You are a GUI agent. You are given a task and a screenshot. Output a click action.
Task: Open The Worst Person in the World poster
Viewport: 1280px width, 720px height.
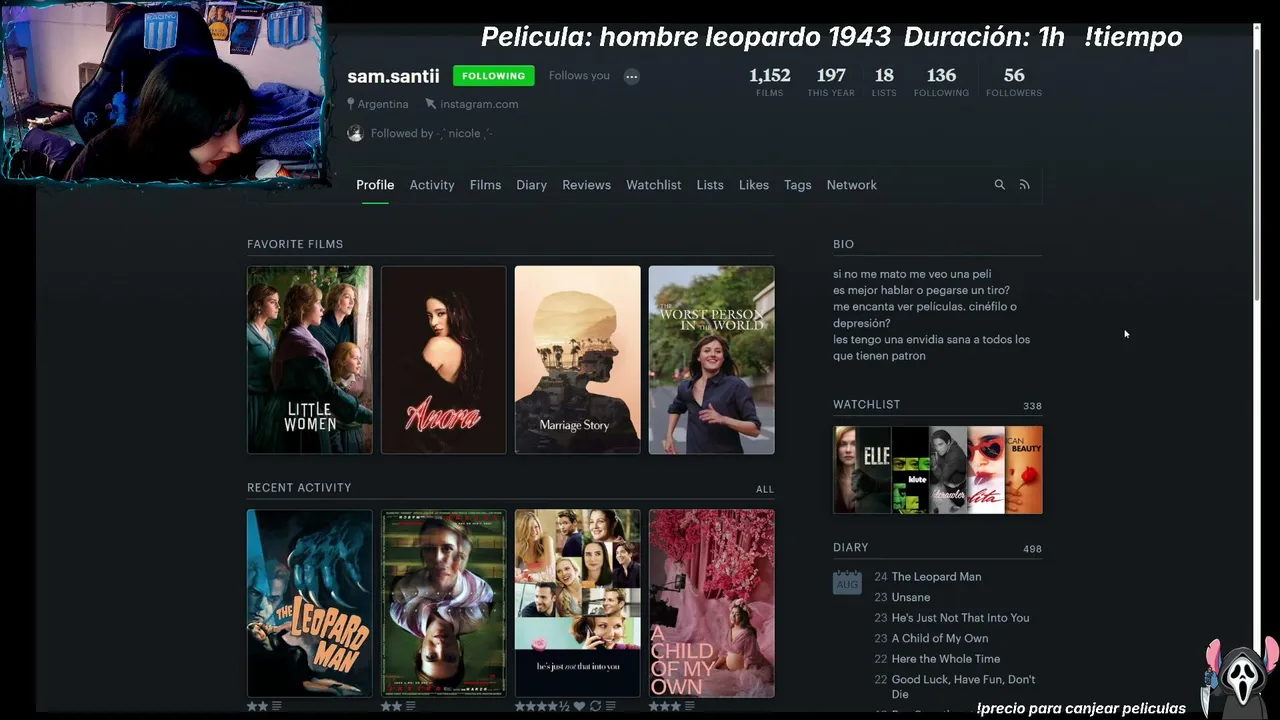[x=712, y=360]
